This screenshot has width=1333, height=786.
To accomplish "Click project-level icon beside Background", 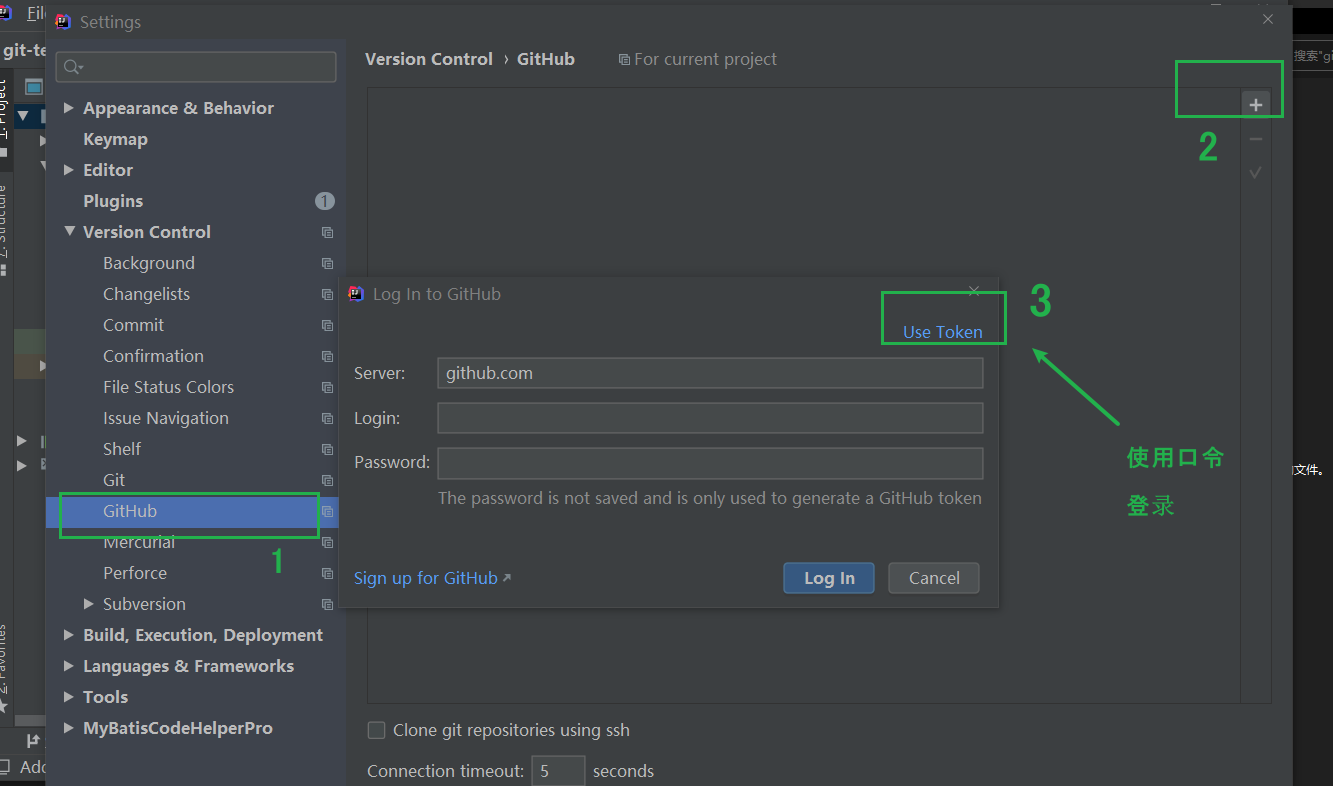I will click(327, 263).
